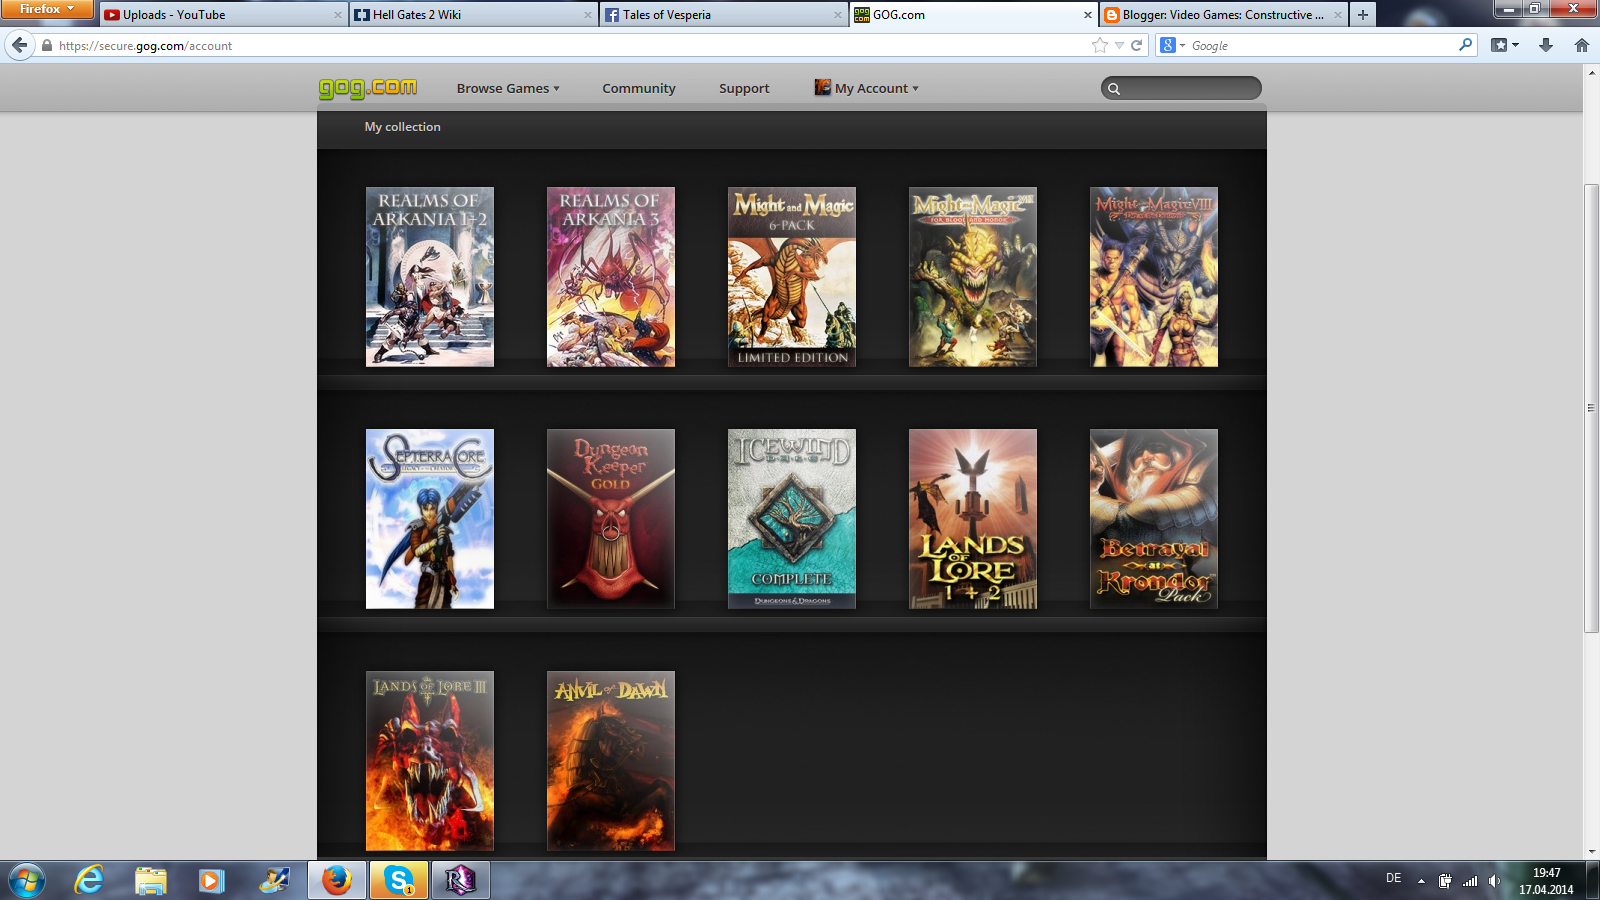Click the page scrollbar down arrow

1591,852
